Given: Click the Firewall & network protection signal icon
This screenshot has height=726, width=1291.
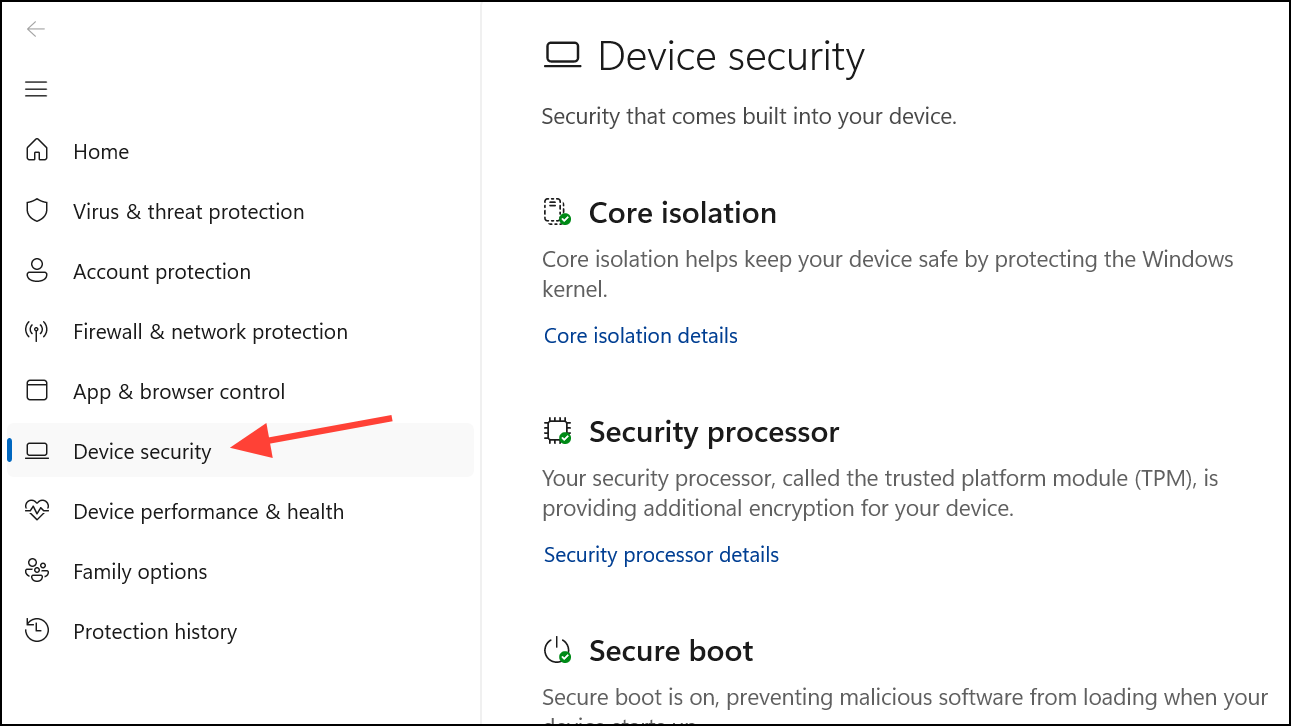Looking at the screenshot, I should [x=36, y=330].
